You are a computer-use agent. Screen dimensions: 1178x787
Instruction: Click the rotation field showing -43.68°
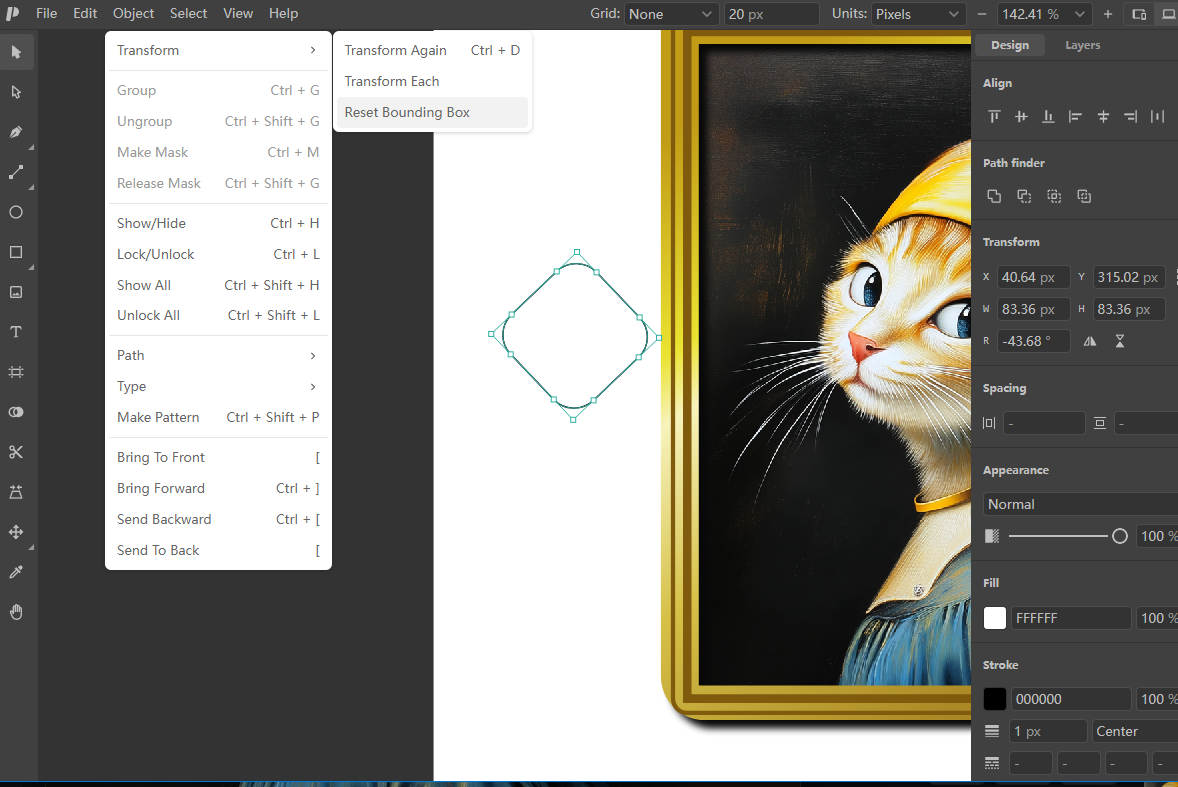point(1033,341)
